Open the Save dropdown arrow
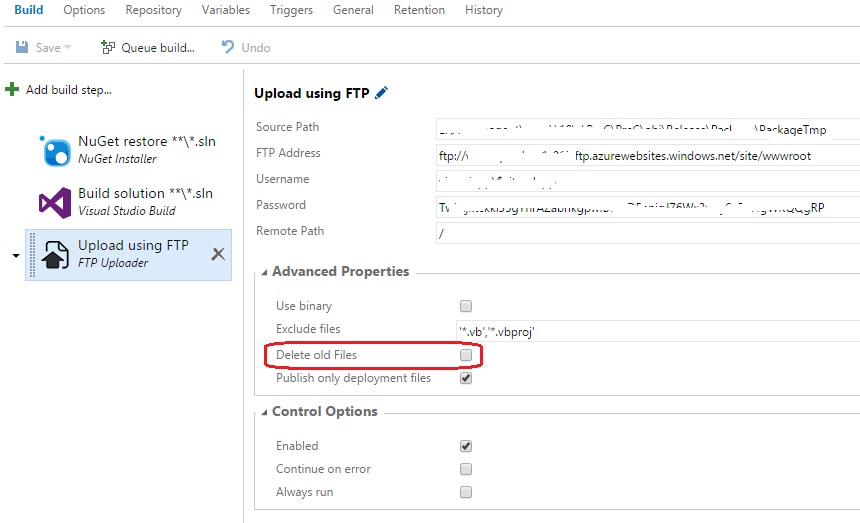This screenshot has height=523, width=860. click(x=68, y=48)
